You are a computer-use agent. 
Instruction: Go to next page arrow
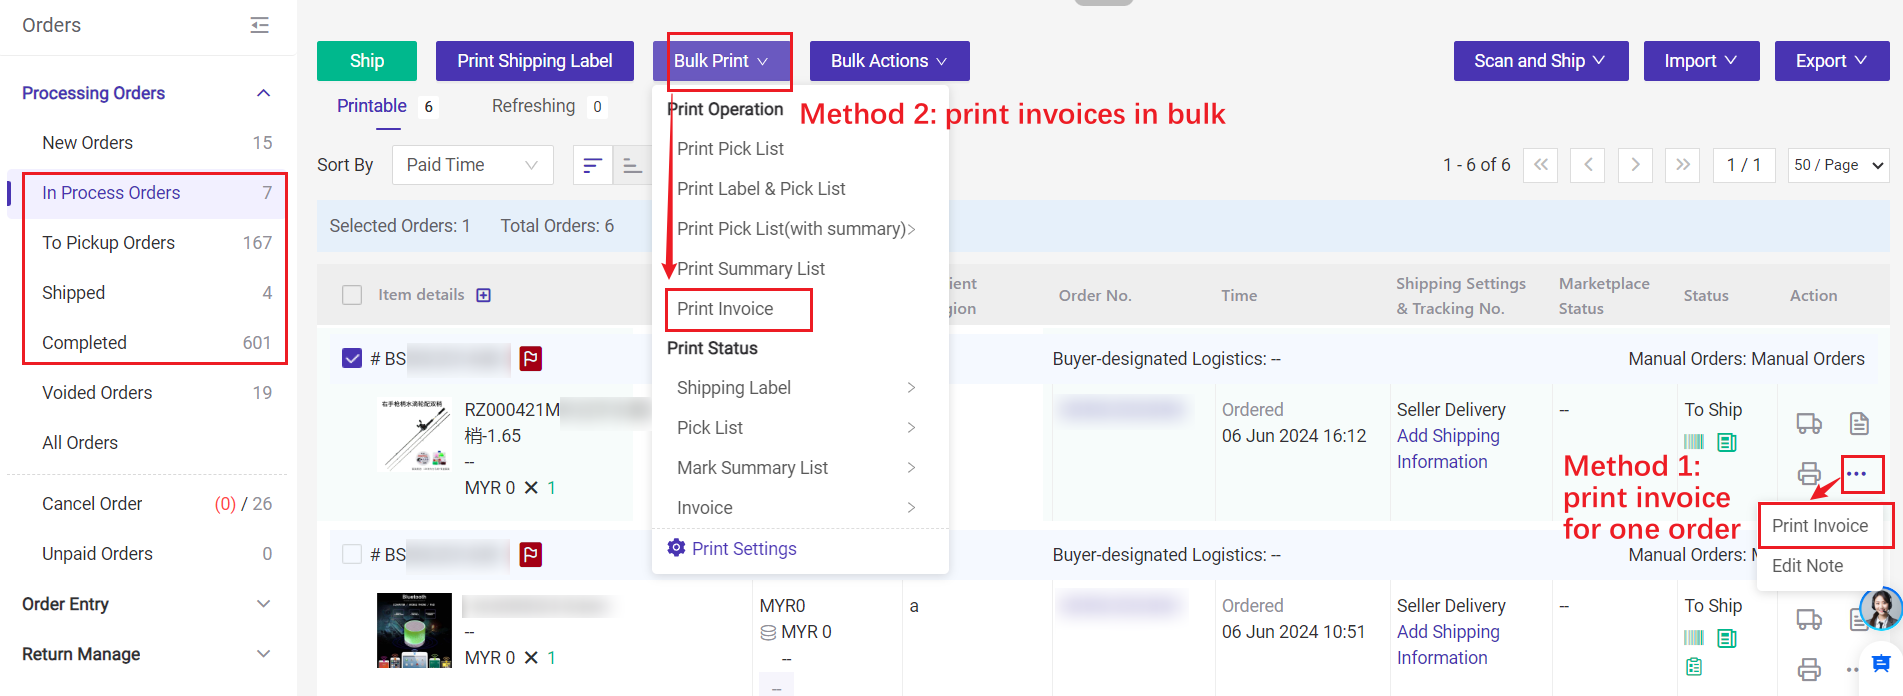1635,165
